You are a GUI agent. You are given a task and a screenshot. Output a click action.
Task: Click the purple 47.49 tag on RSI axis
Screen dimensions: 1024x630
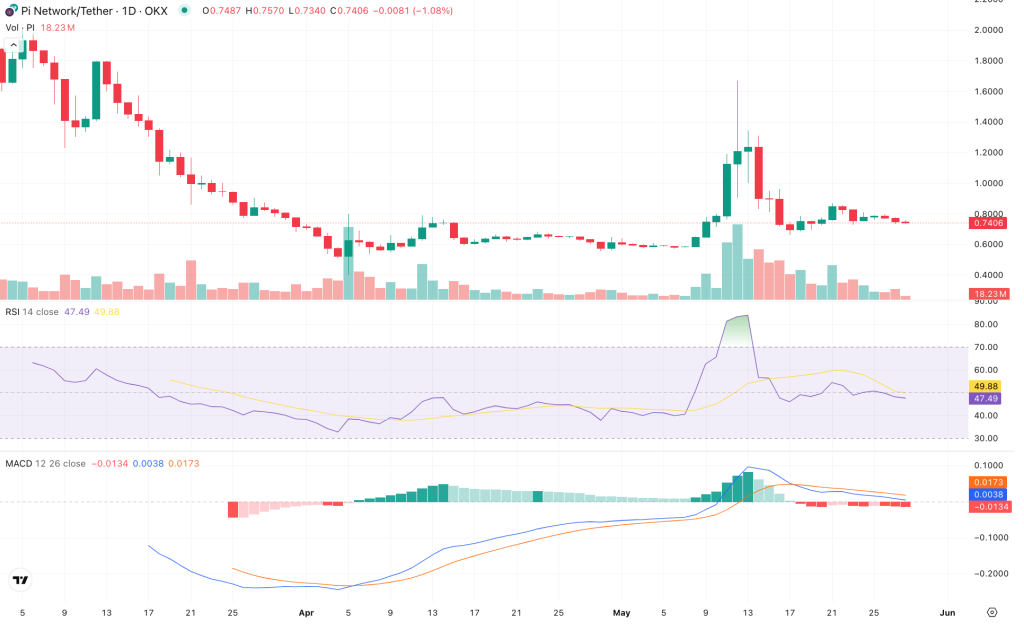pos(985,398)
